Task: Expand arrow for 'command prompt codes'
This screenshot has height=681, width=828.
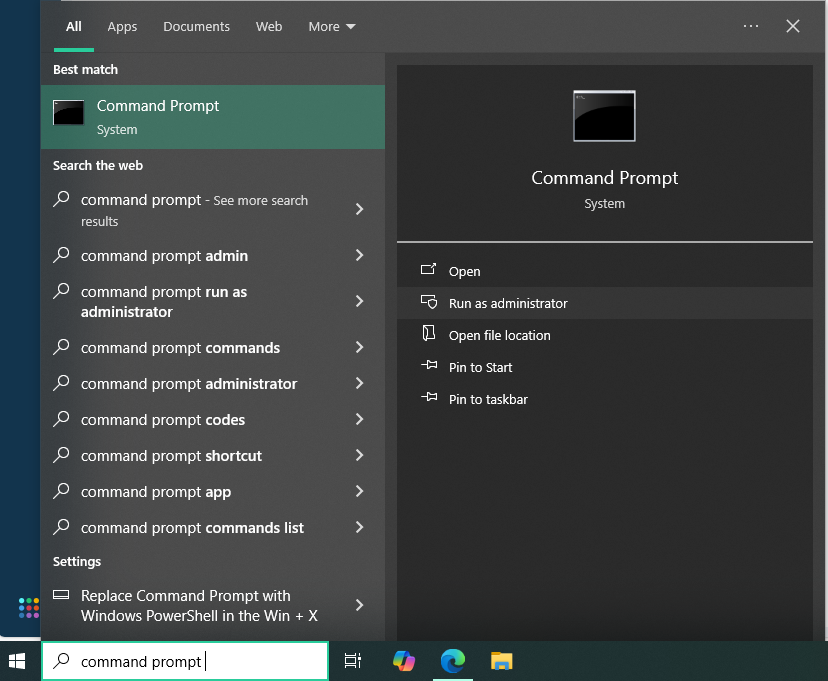Action: tap(359, 419)
